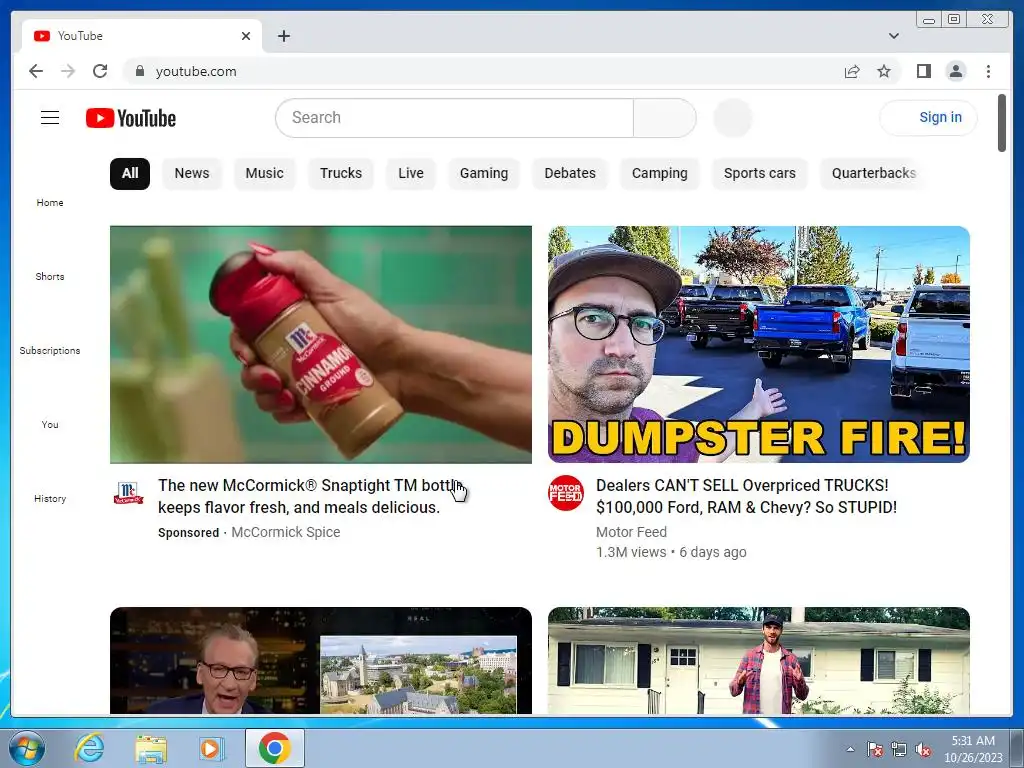Expand the tab search chevron

tap(893, 36)
